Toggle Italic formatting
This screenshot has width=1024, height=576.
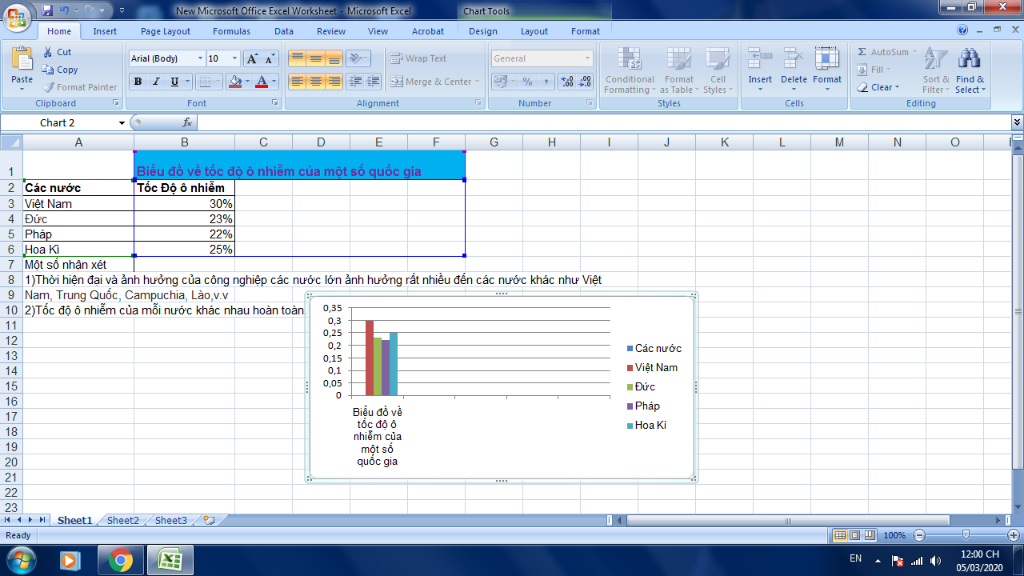click(x=157, y=82)
